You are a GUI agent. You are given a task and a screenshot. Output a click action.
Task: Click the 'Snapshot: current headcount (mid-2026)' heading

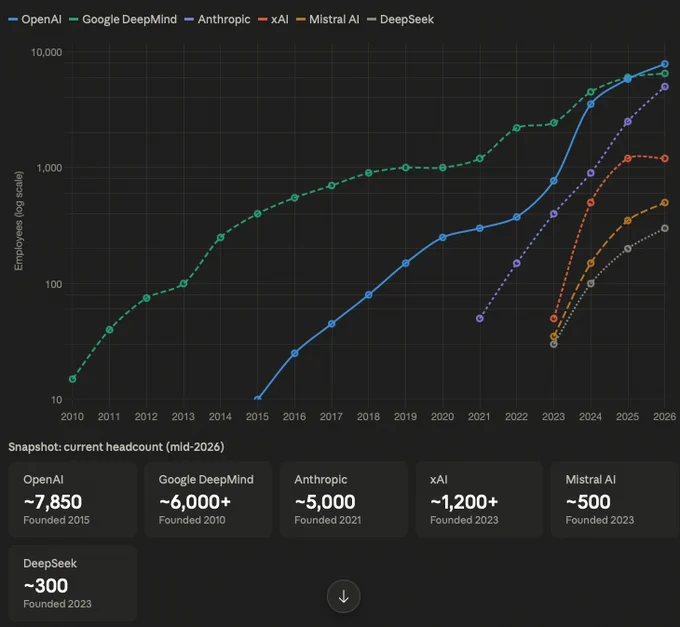pos(116,447)
